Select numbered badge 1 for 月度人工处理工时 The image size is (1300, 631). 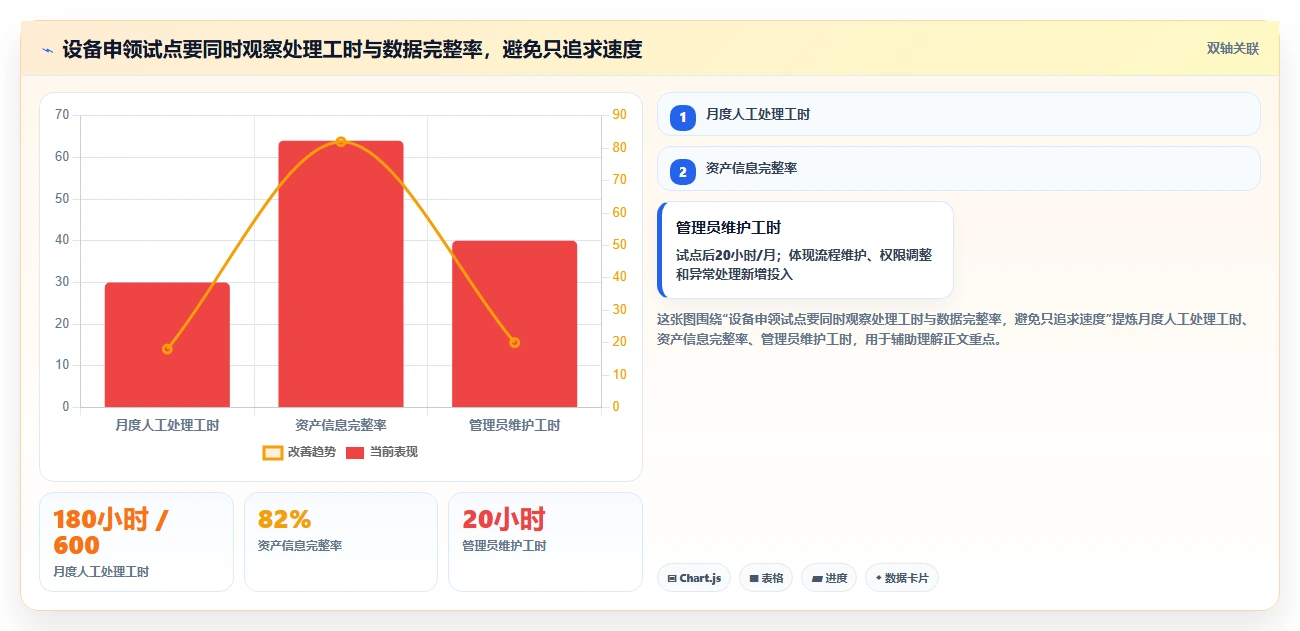click(682, 117)
